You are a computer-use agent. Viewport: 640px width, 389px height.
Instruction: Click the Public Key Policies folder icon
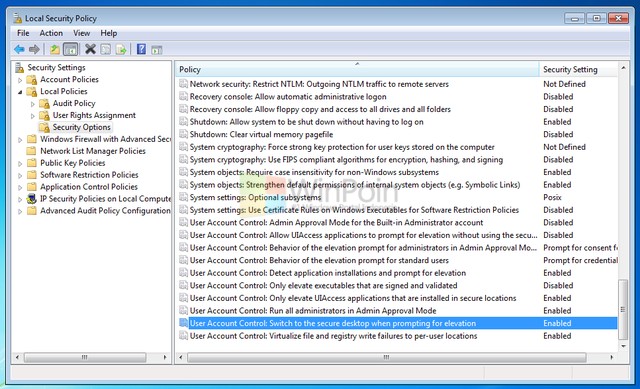click(x=31, y=163)
